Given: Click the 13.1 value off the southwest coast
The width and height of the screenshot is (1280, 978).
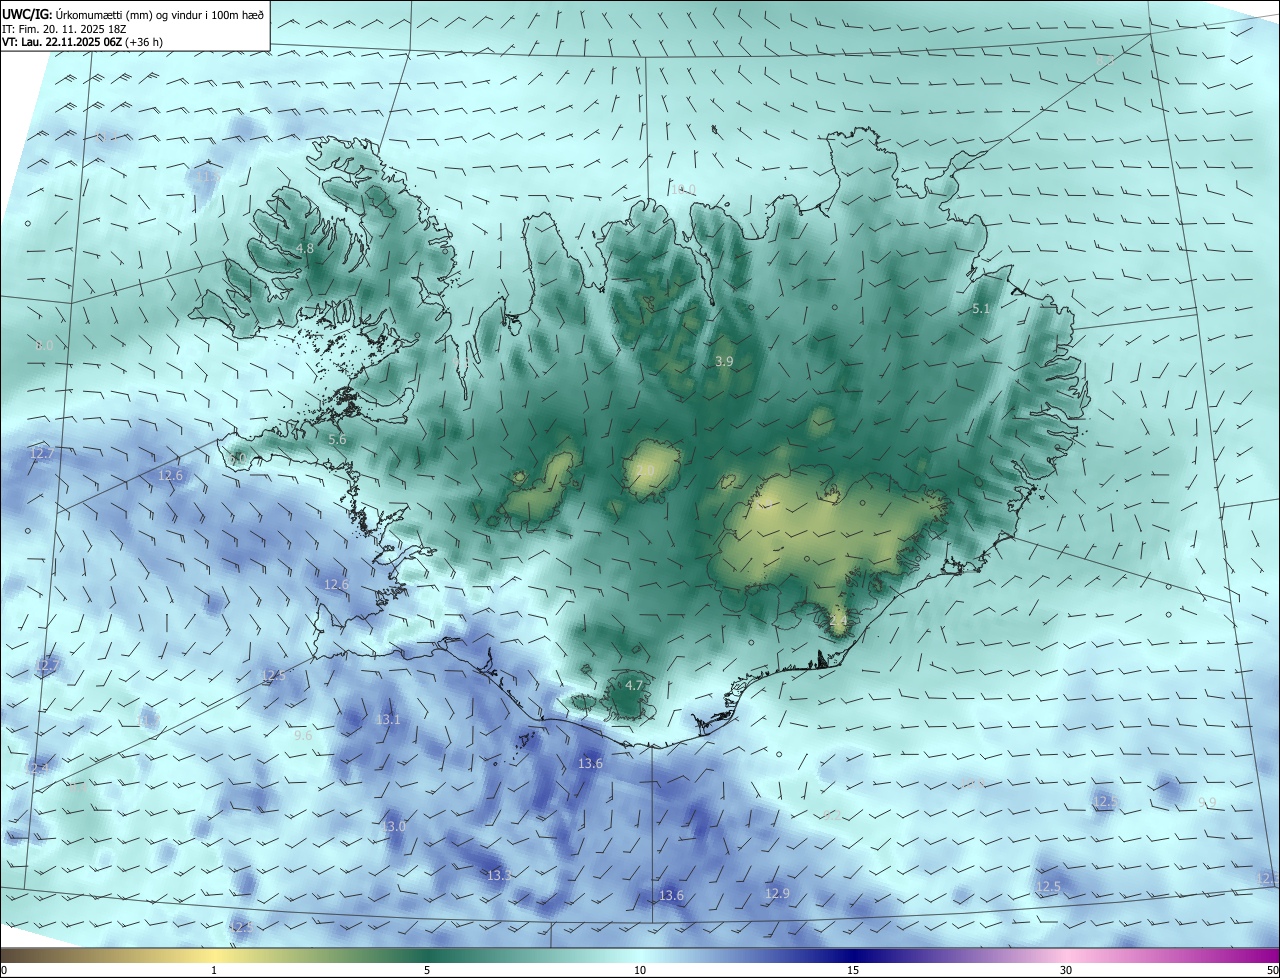Looking at the screenshot, I should [388, 719].
